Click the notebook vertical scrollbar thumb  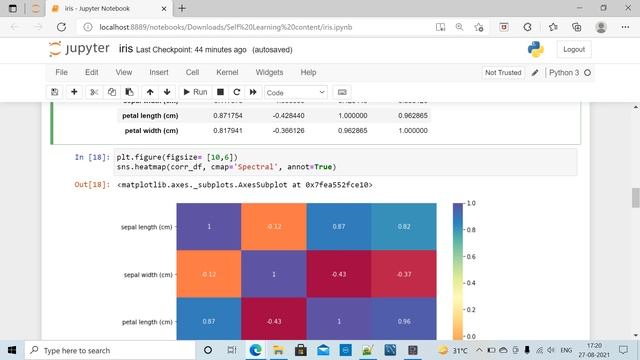636,198
